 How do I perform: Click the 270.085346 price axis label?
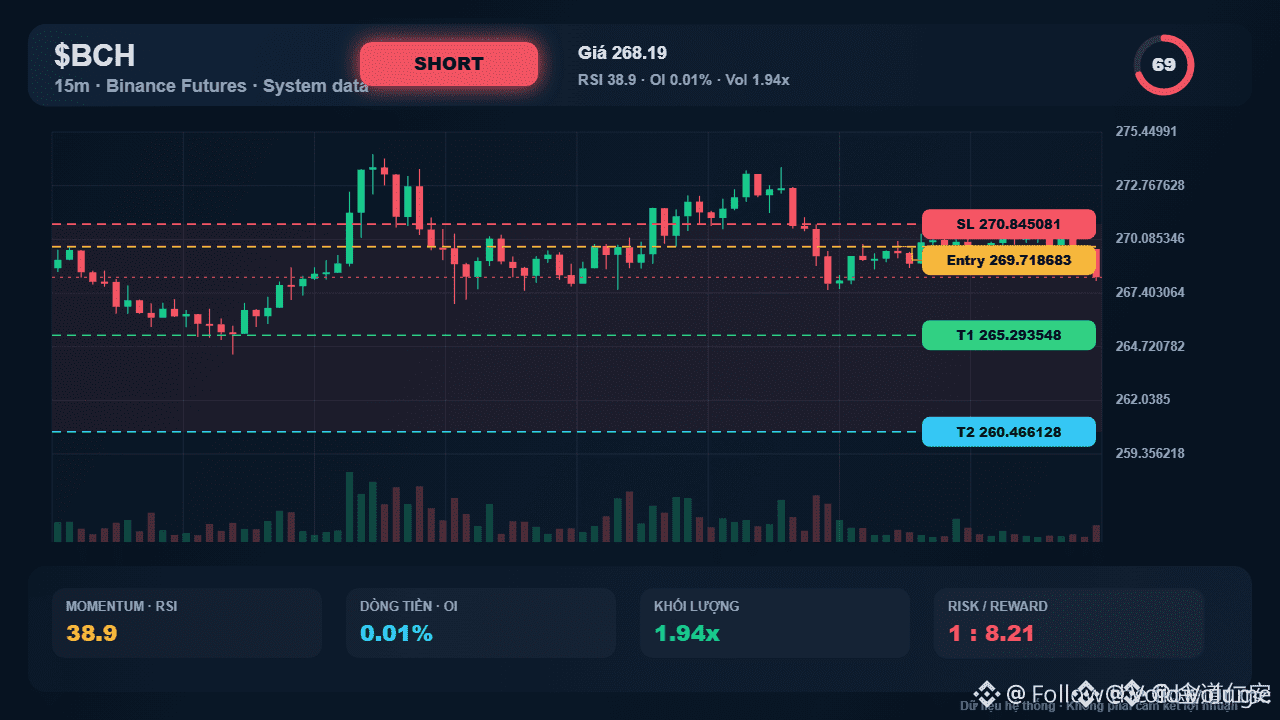1150,239
